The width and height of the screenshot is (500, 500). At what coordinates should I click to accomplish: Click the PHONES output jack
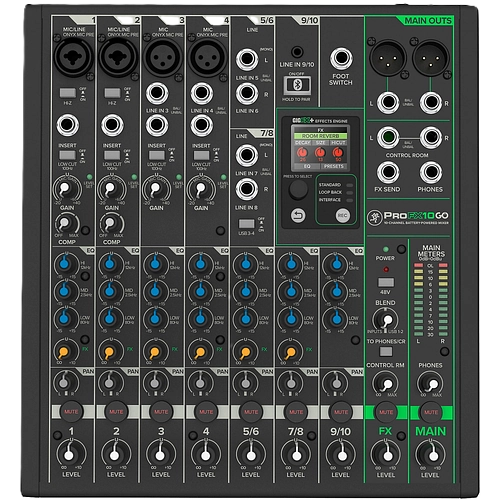pyautogui.click(x=431, y=173)
